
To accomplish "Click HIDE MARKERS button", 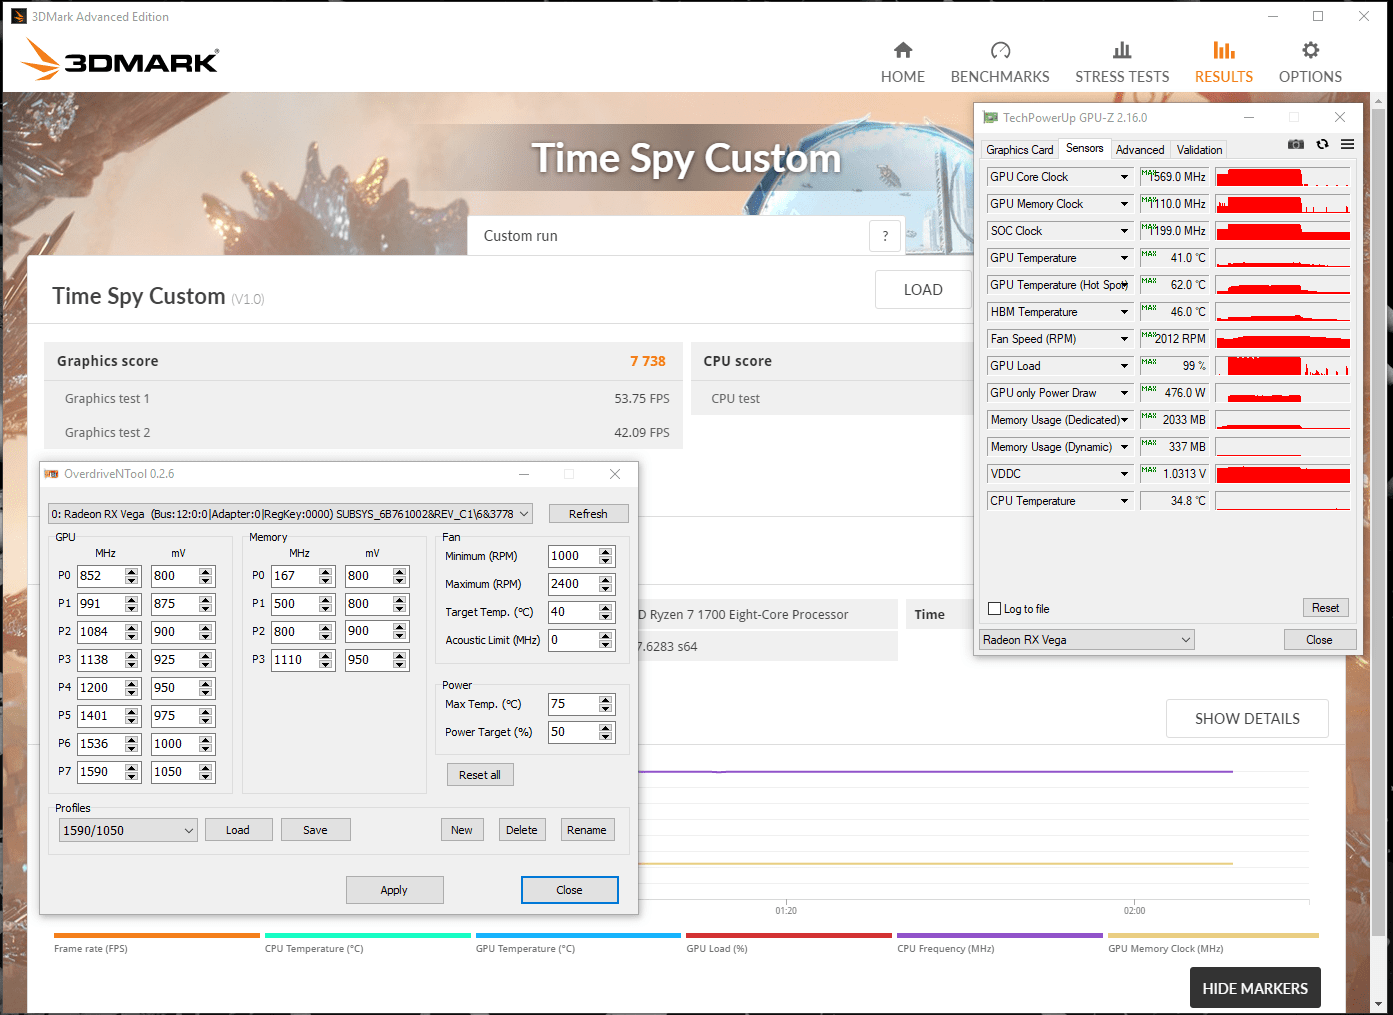I will [x=1255, y=988].
